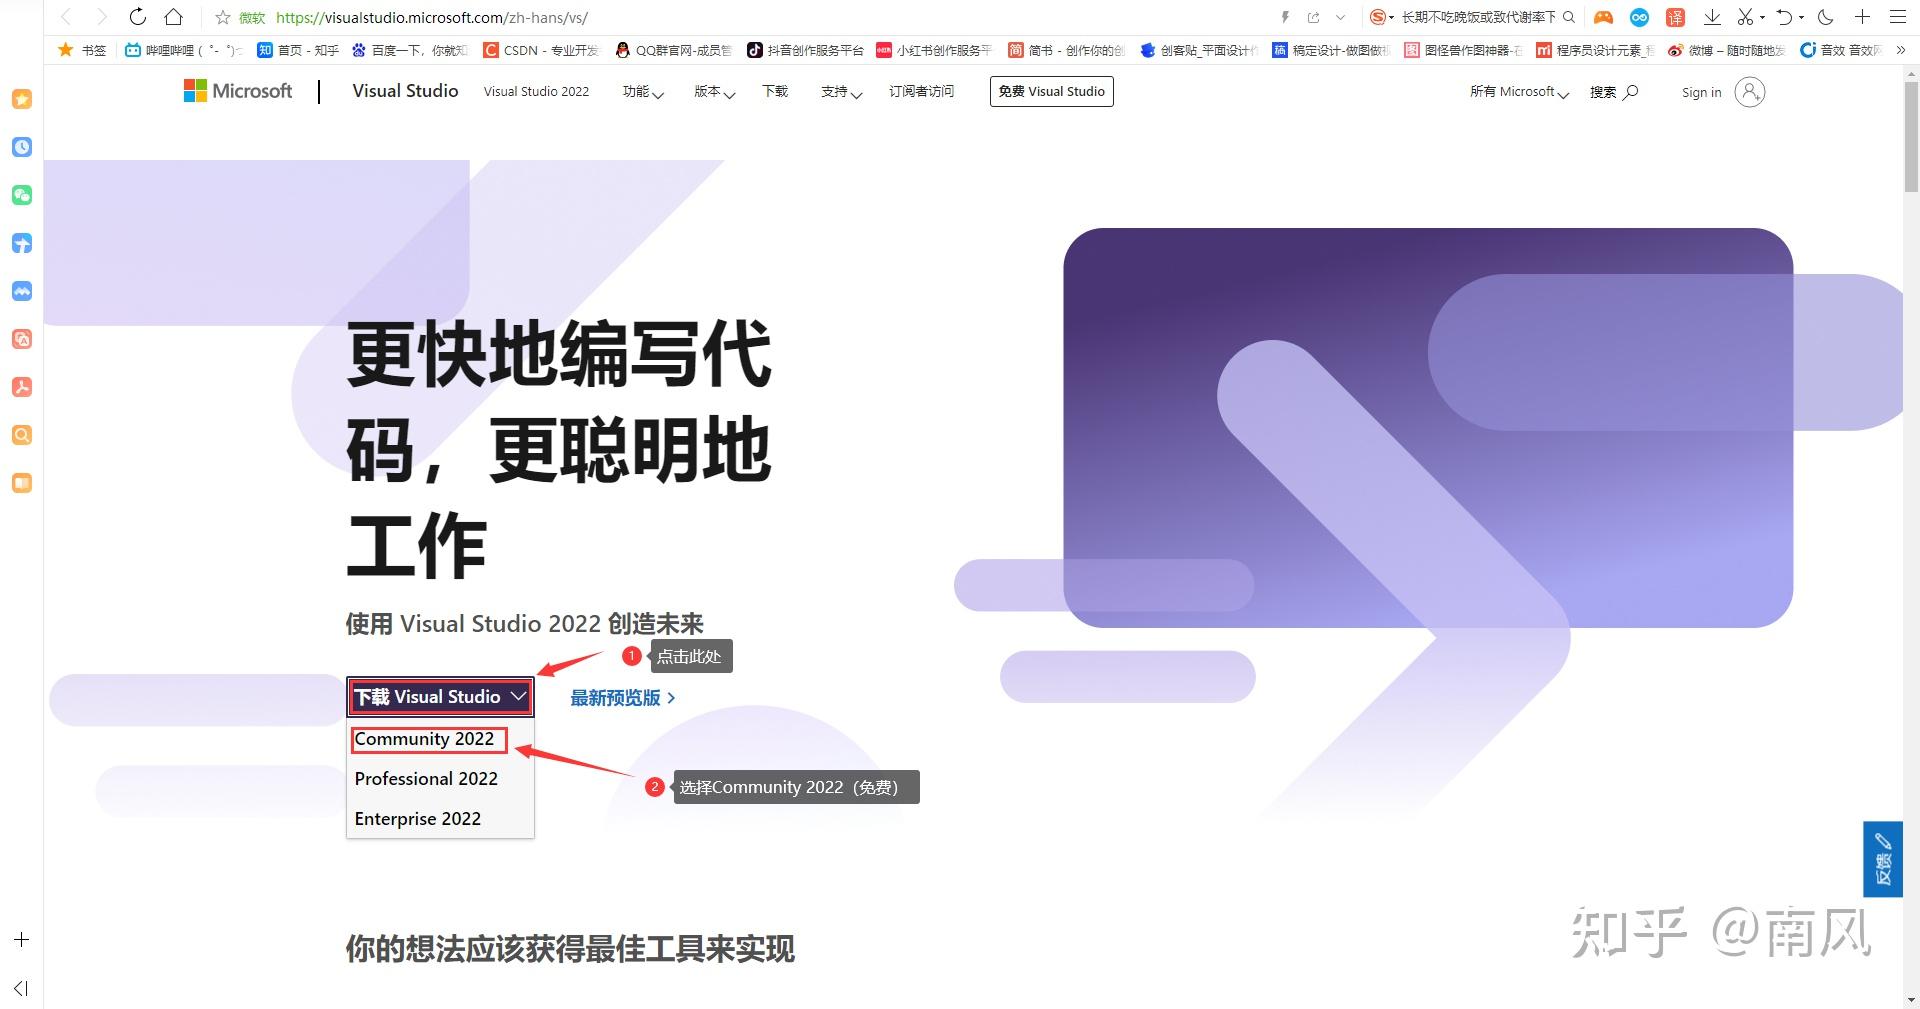Open the screenshot tool dropdown arrow

click(1762, 17)
